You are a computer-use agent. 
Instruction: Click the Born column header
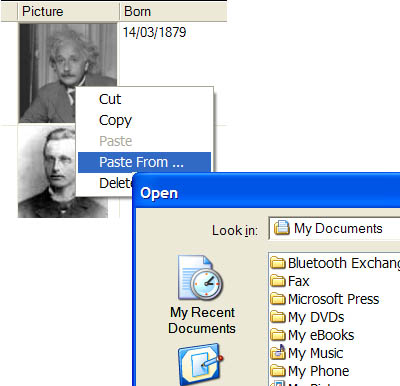[x=173, y=11]
